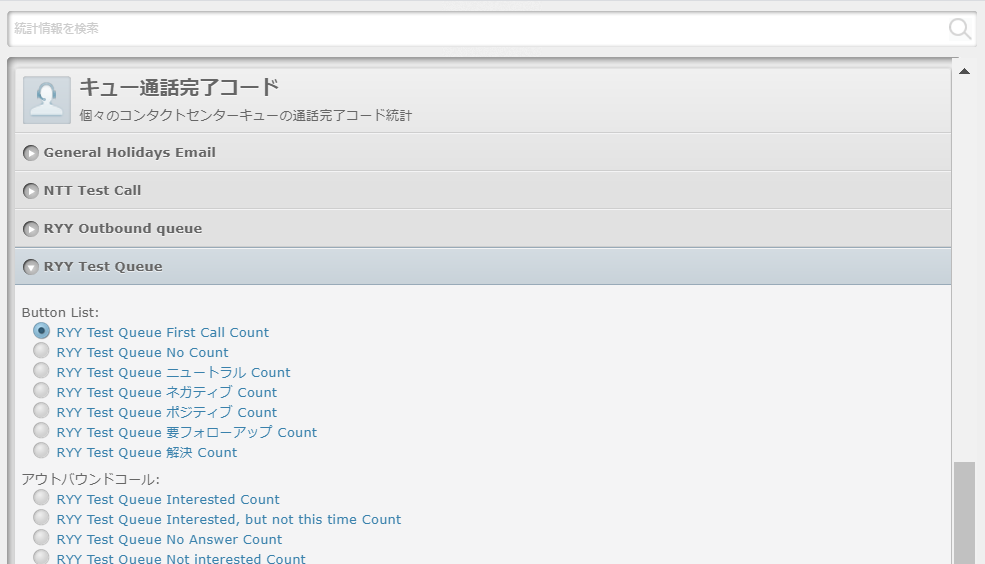Open RYY Test Queue 解決 Count link
The height and width of the screenshot is (564, 985).
coord(147,453)
